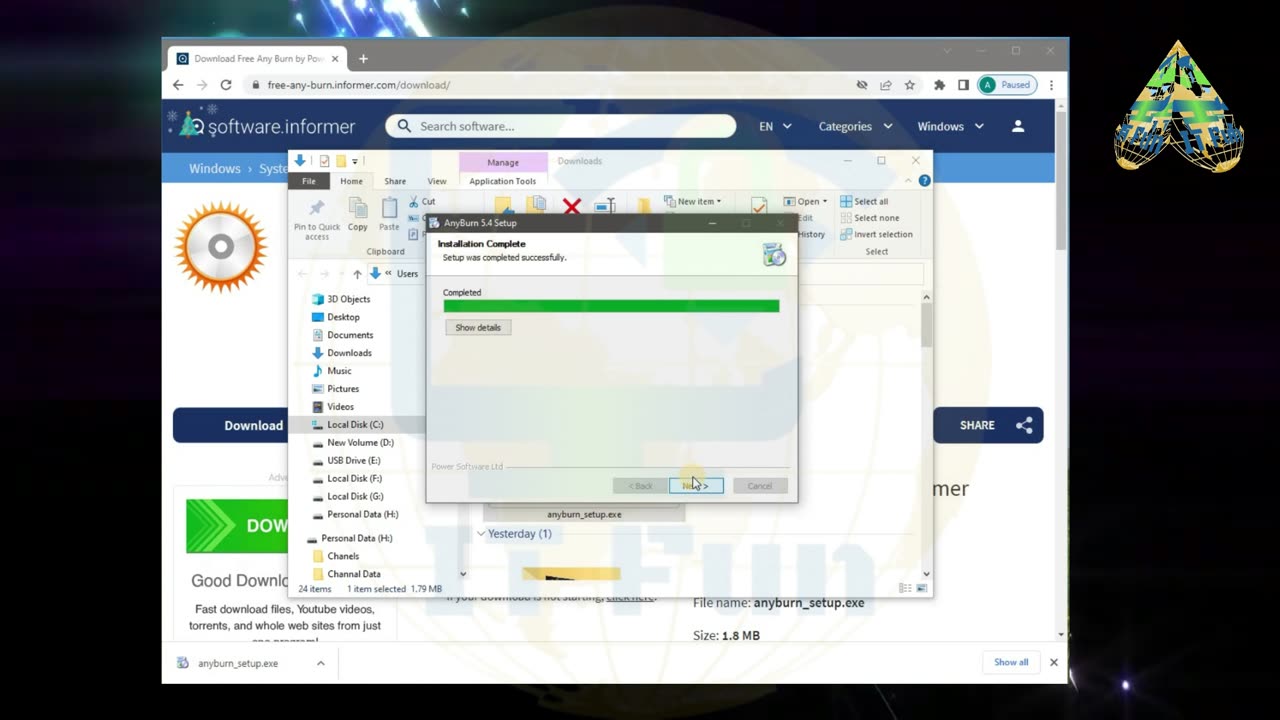Toggle the Chrome side panel icon
1280x720 pixels.
(x=963, y=85)
